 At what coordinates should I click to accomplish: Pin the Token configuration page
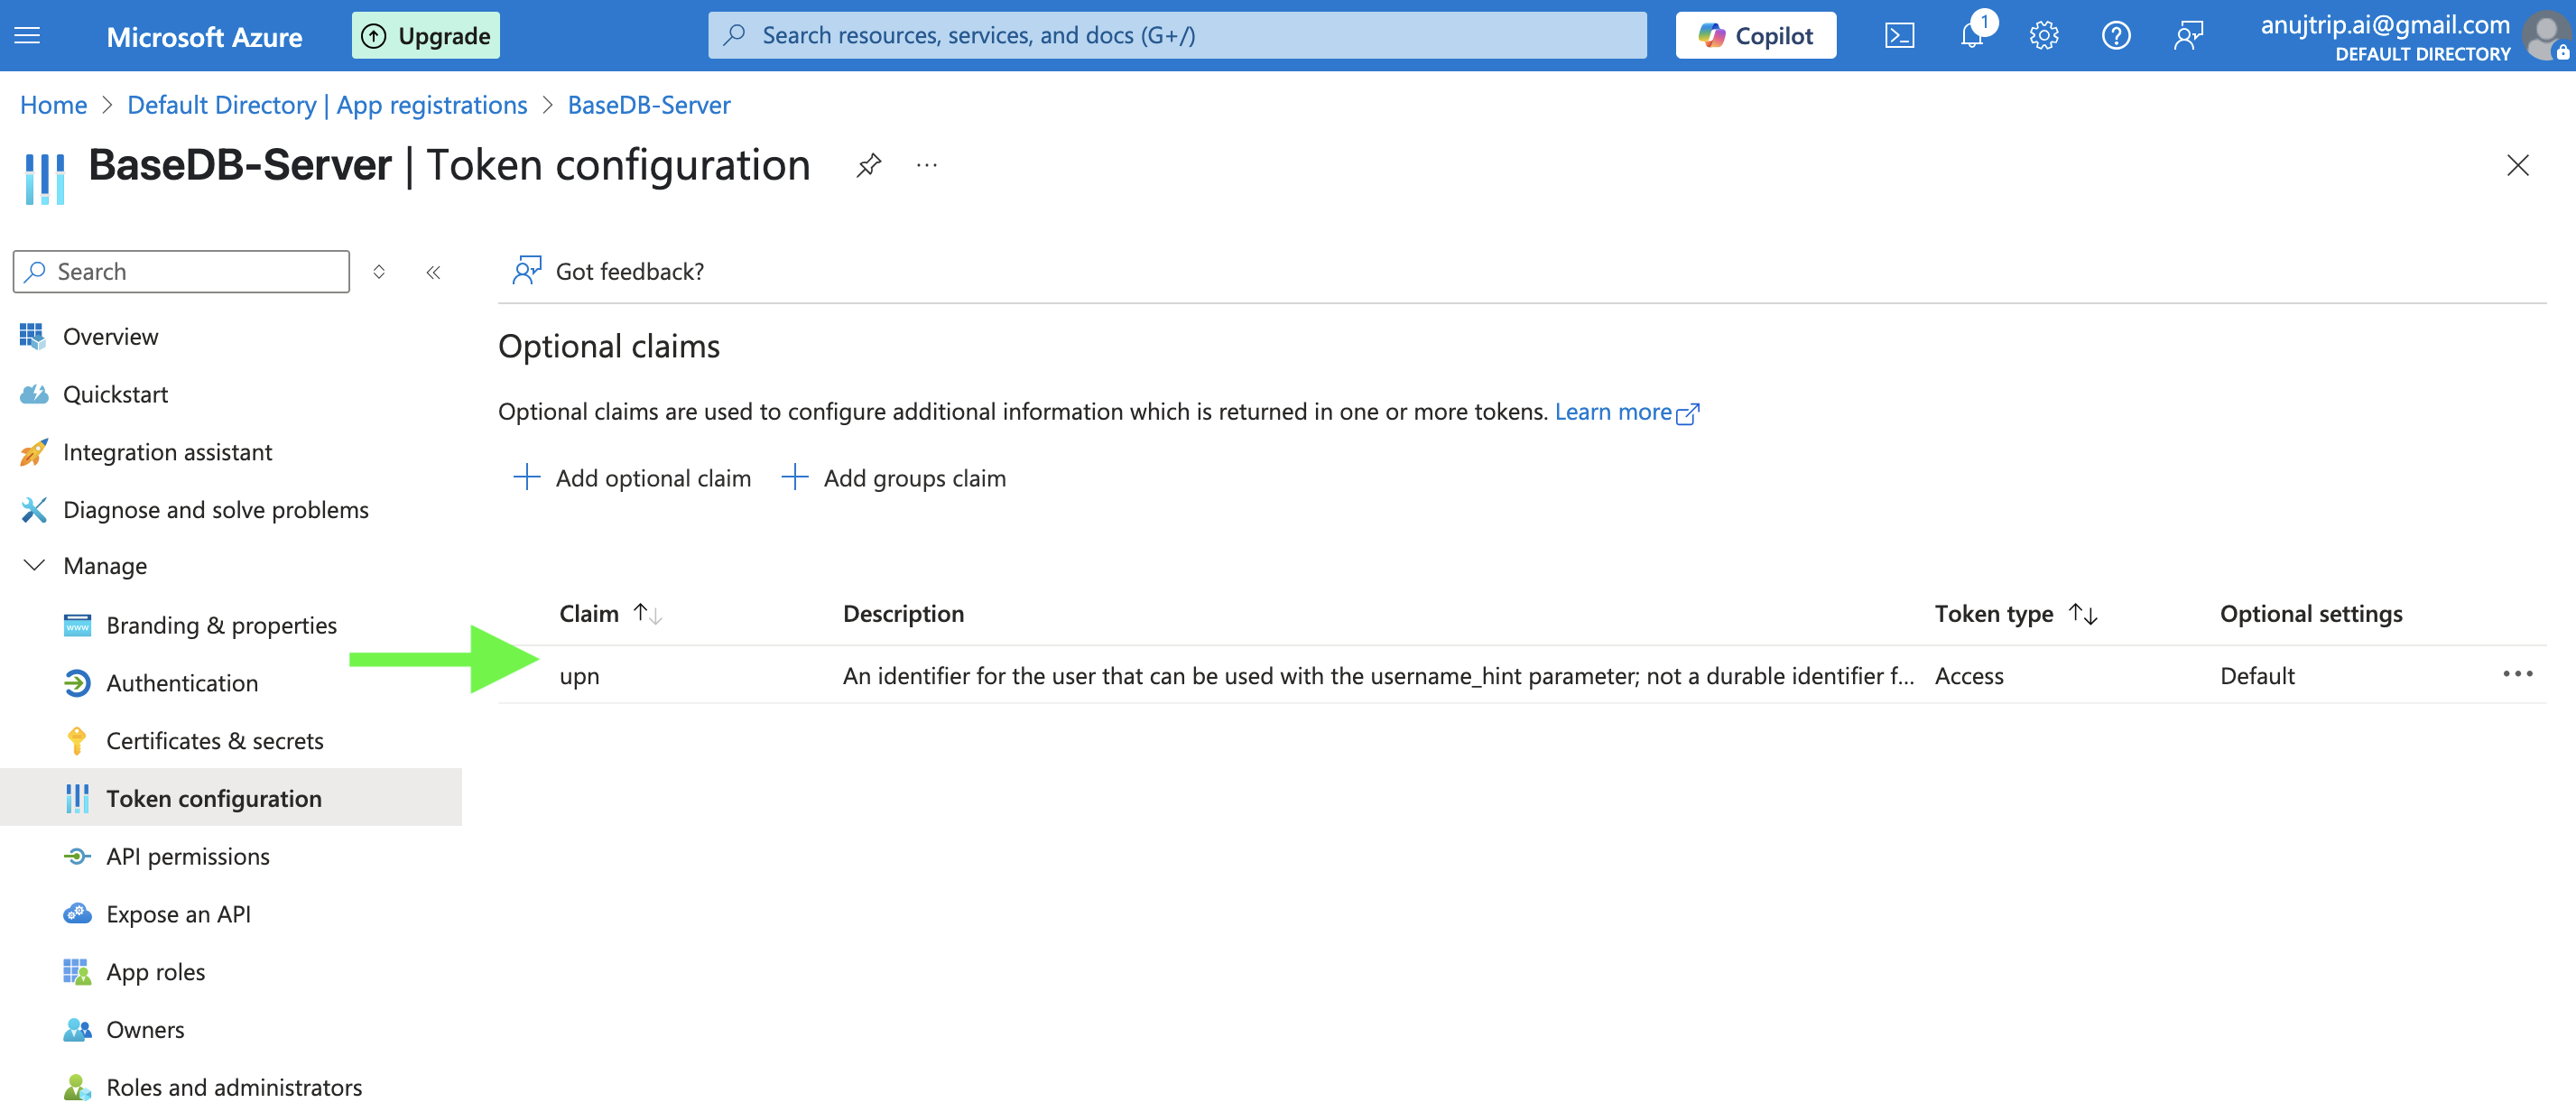point(868,165)
